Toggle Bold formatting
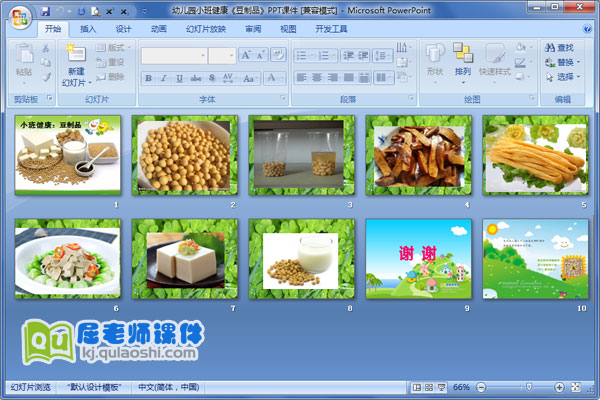 (148, 78)
